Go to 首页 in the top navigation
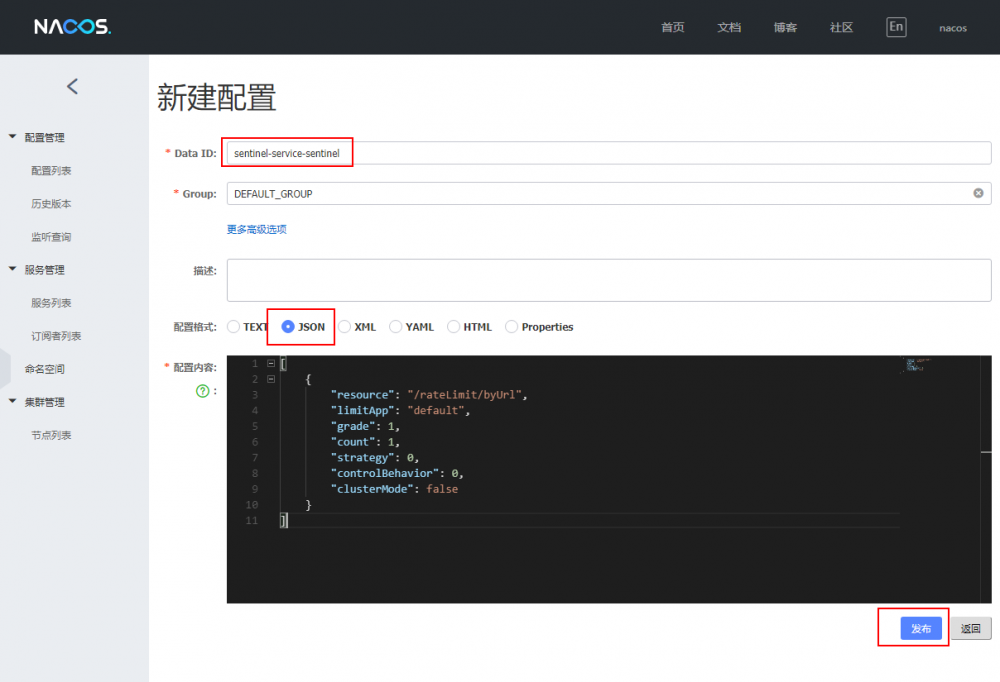 [x=672, y=27]
